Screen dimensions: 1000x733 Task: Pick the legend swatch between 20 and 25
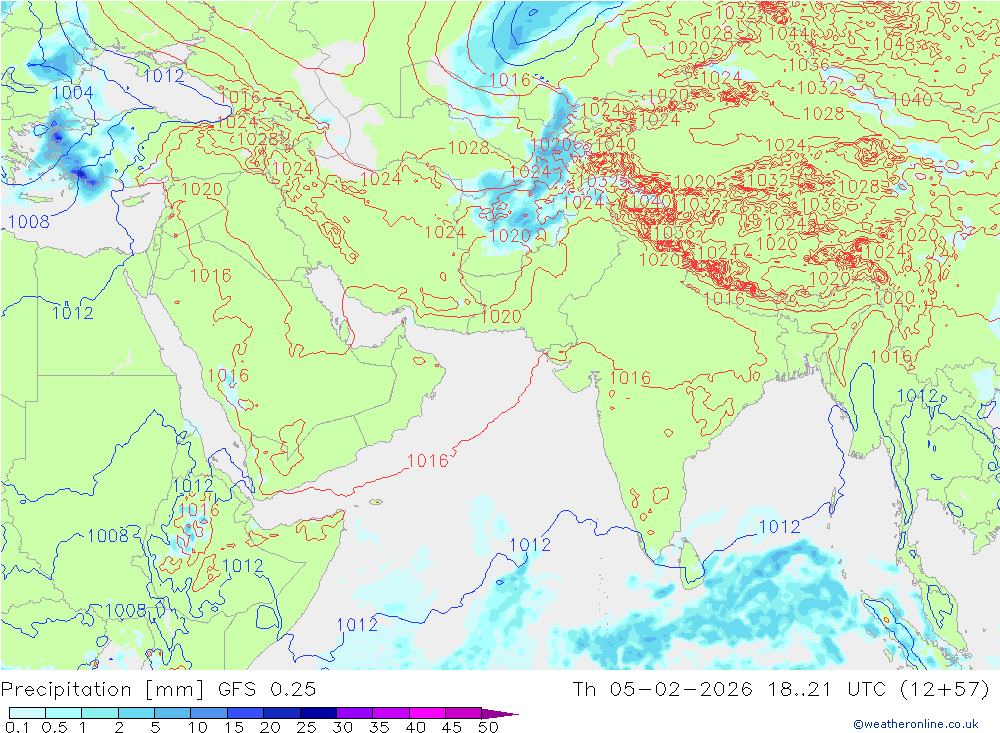pos(282,713)
